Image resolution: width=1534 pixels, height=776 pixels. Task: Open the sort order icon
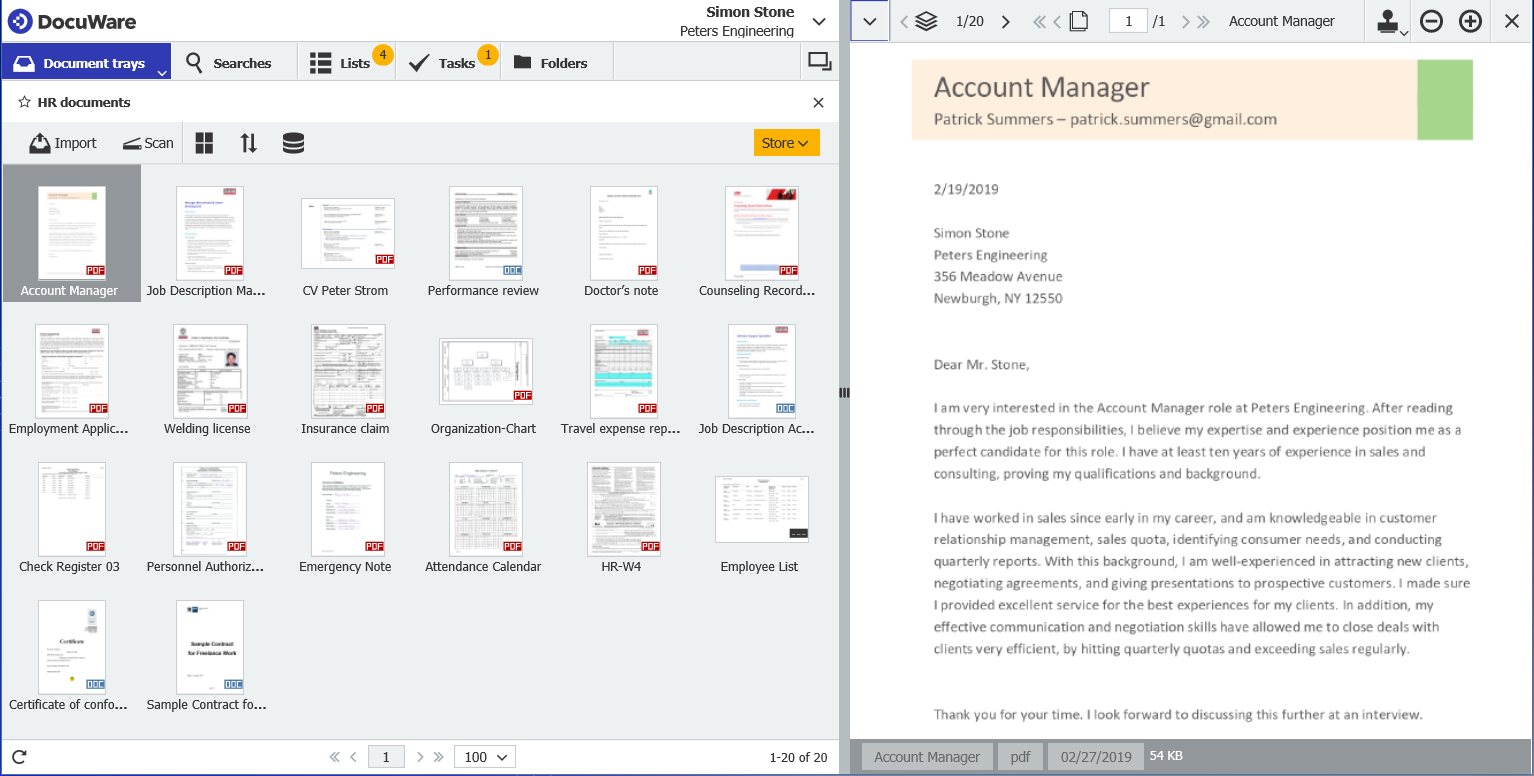click(248, 143)
